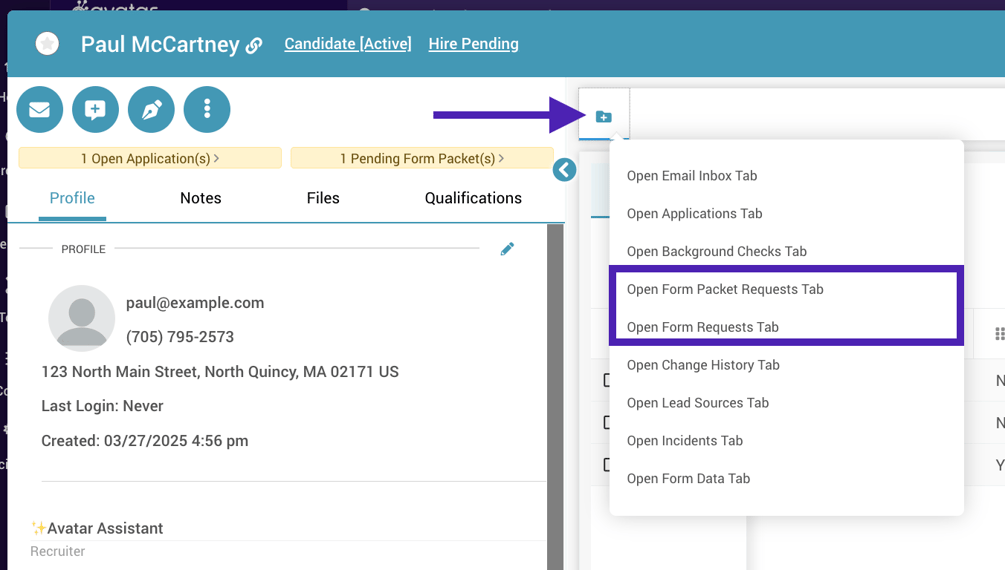
Task: Click the Created 03/27/2025 timestamp
Action: tap(145, 440)
